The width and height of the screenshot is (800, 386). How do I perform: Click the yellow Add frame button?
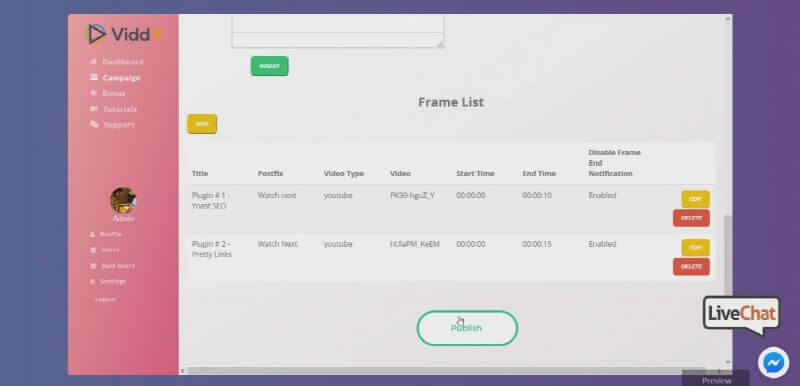tap(202, 124)
